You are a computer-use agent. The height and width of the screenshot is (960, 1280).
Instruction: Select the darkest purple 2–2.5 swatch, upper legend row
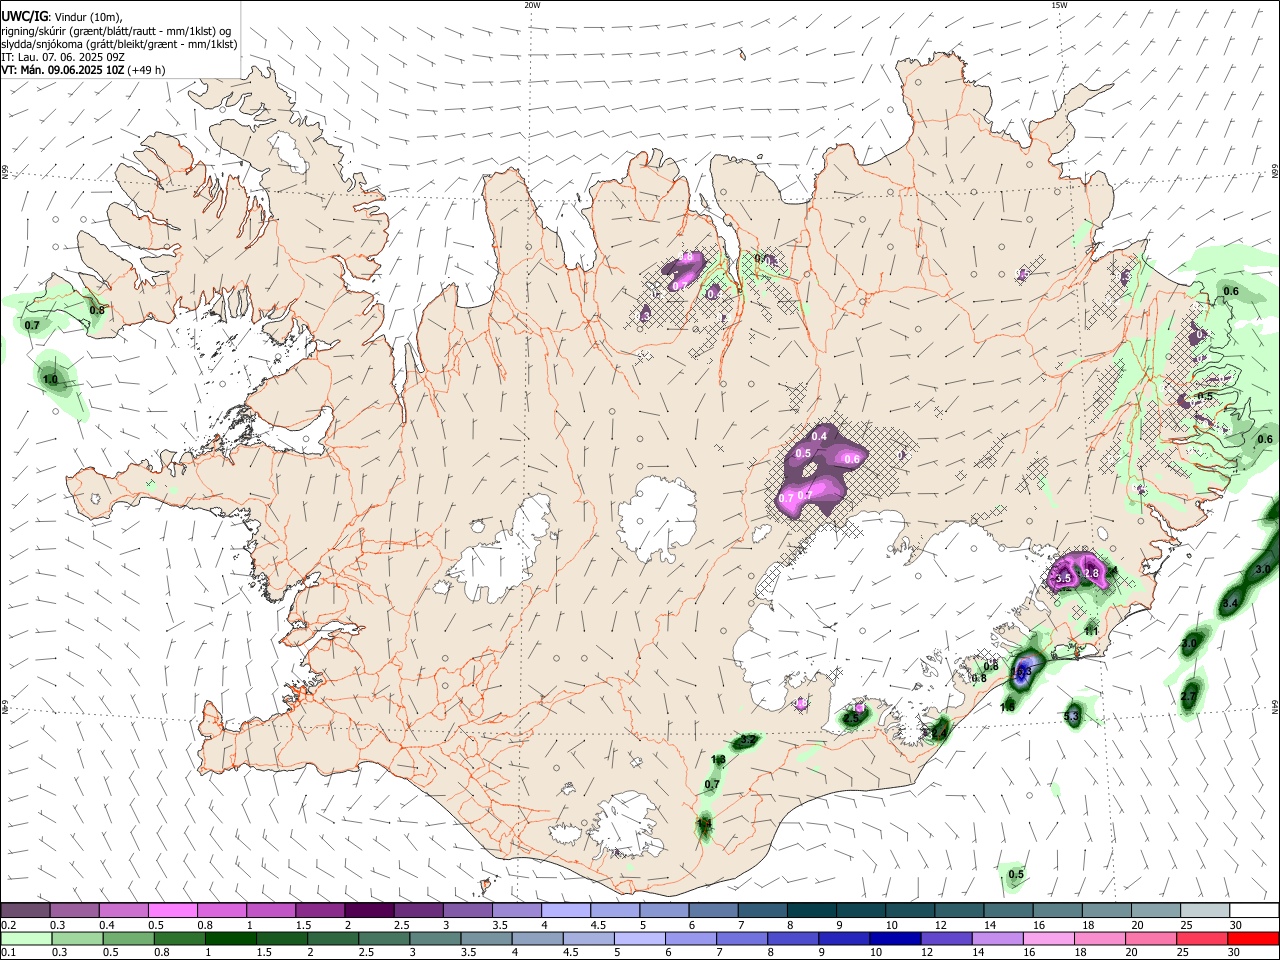[x=368, y=910]
